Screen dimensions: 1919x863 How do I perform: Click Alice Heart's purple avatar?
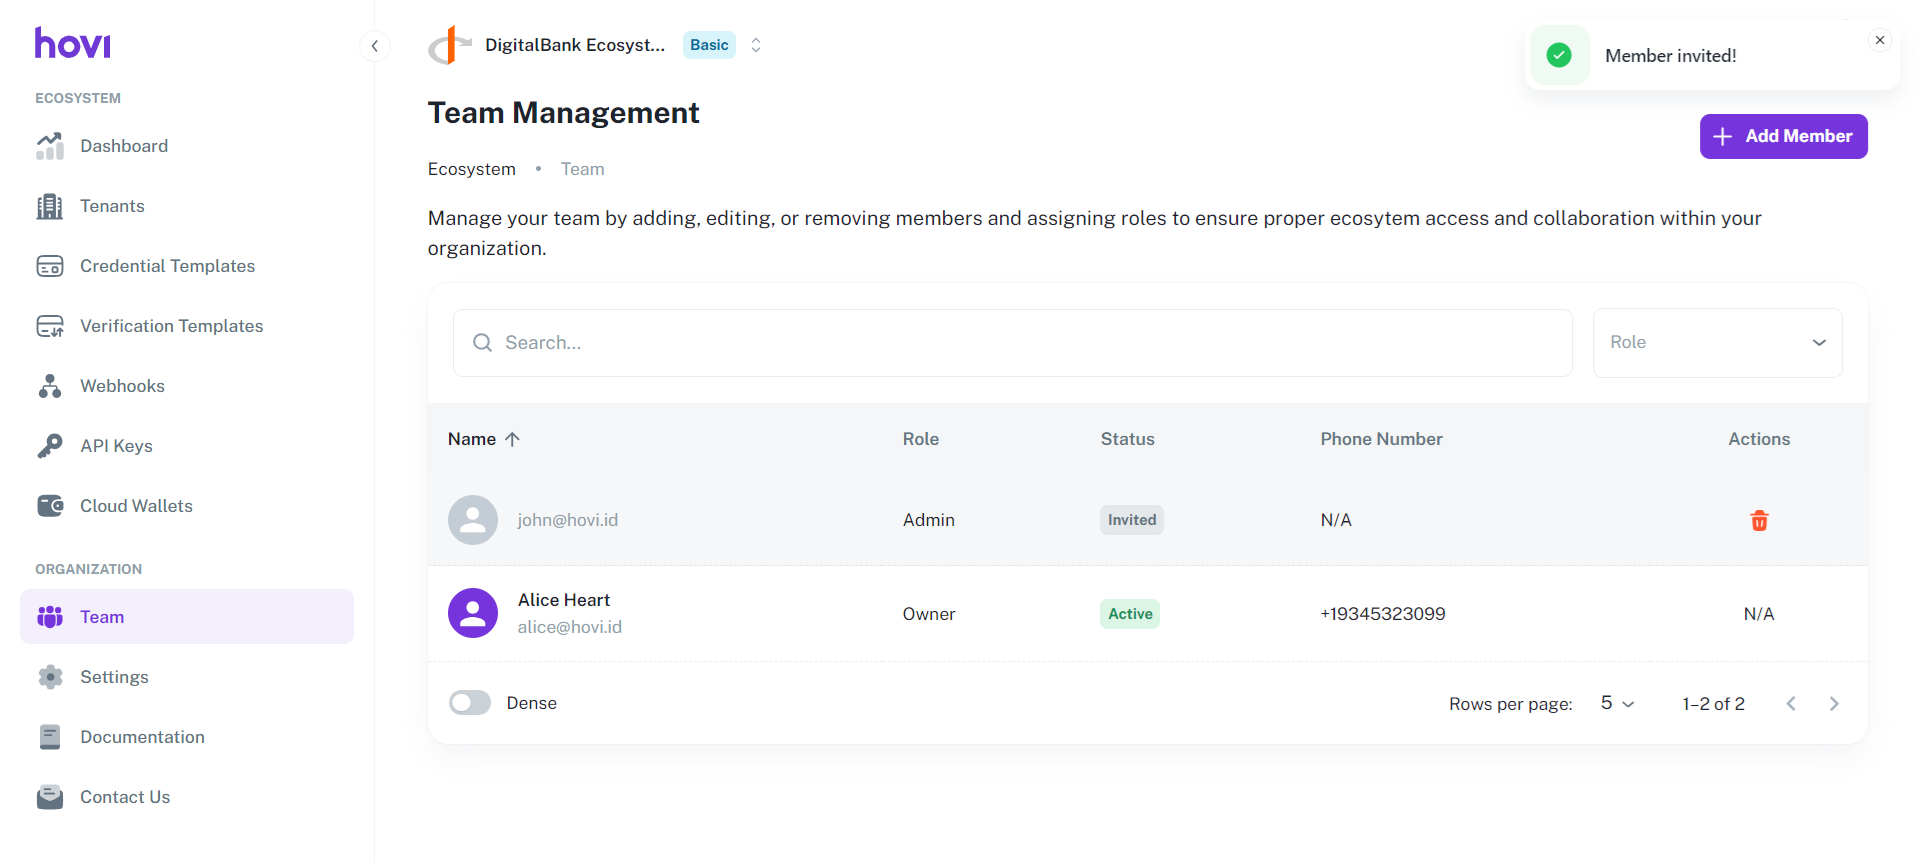(473, 613)
